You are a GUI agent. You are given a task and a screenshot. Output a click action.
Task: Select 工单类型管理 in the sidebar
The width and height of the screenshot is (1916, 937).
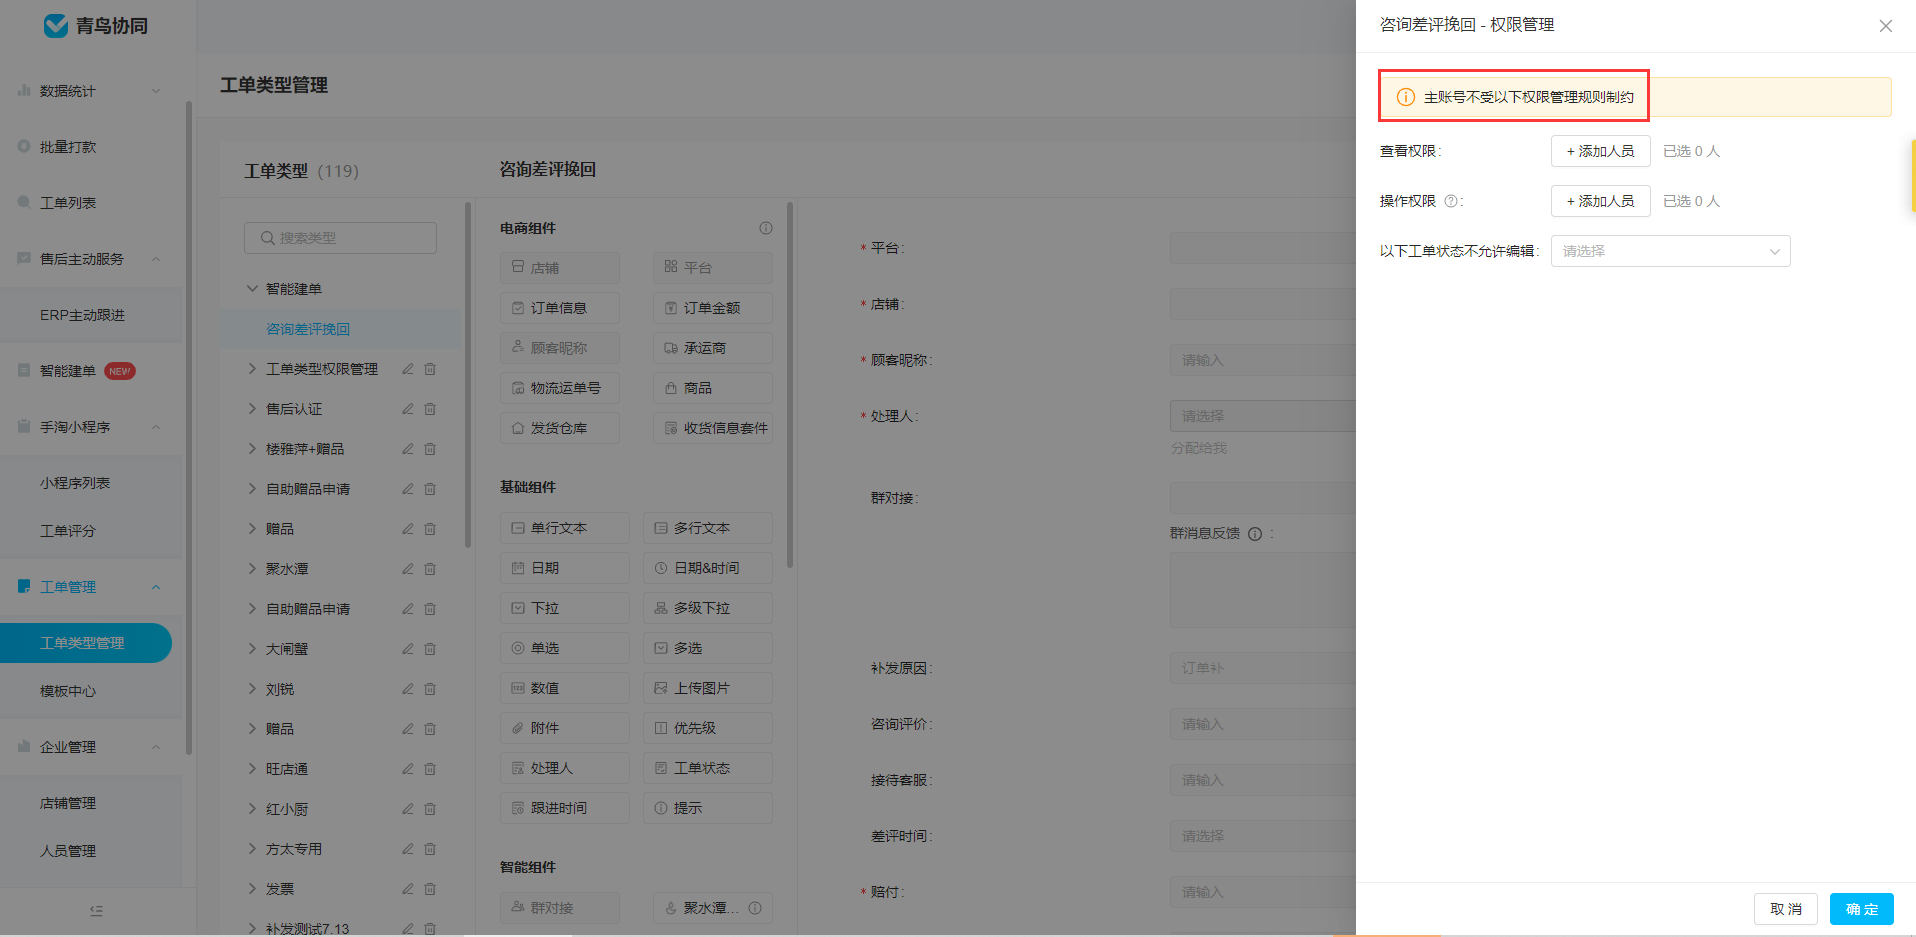(85, 643)
